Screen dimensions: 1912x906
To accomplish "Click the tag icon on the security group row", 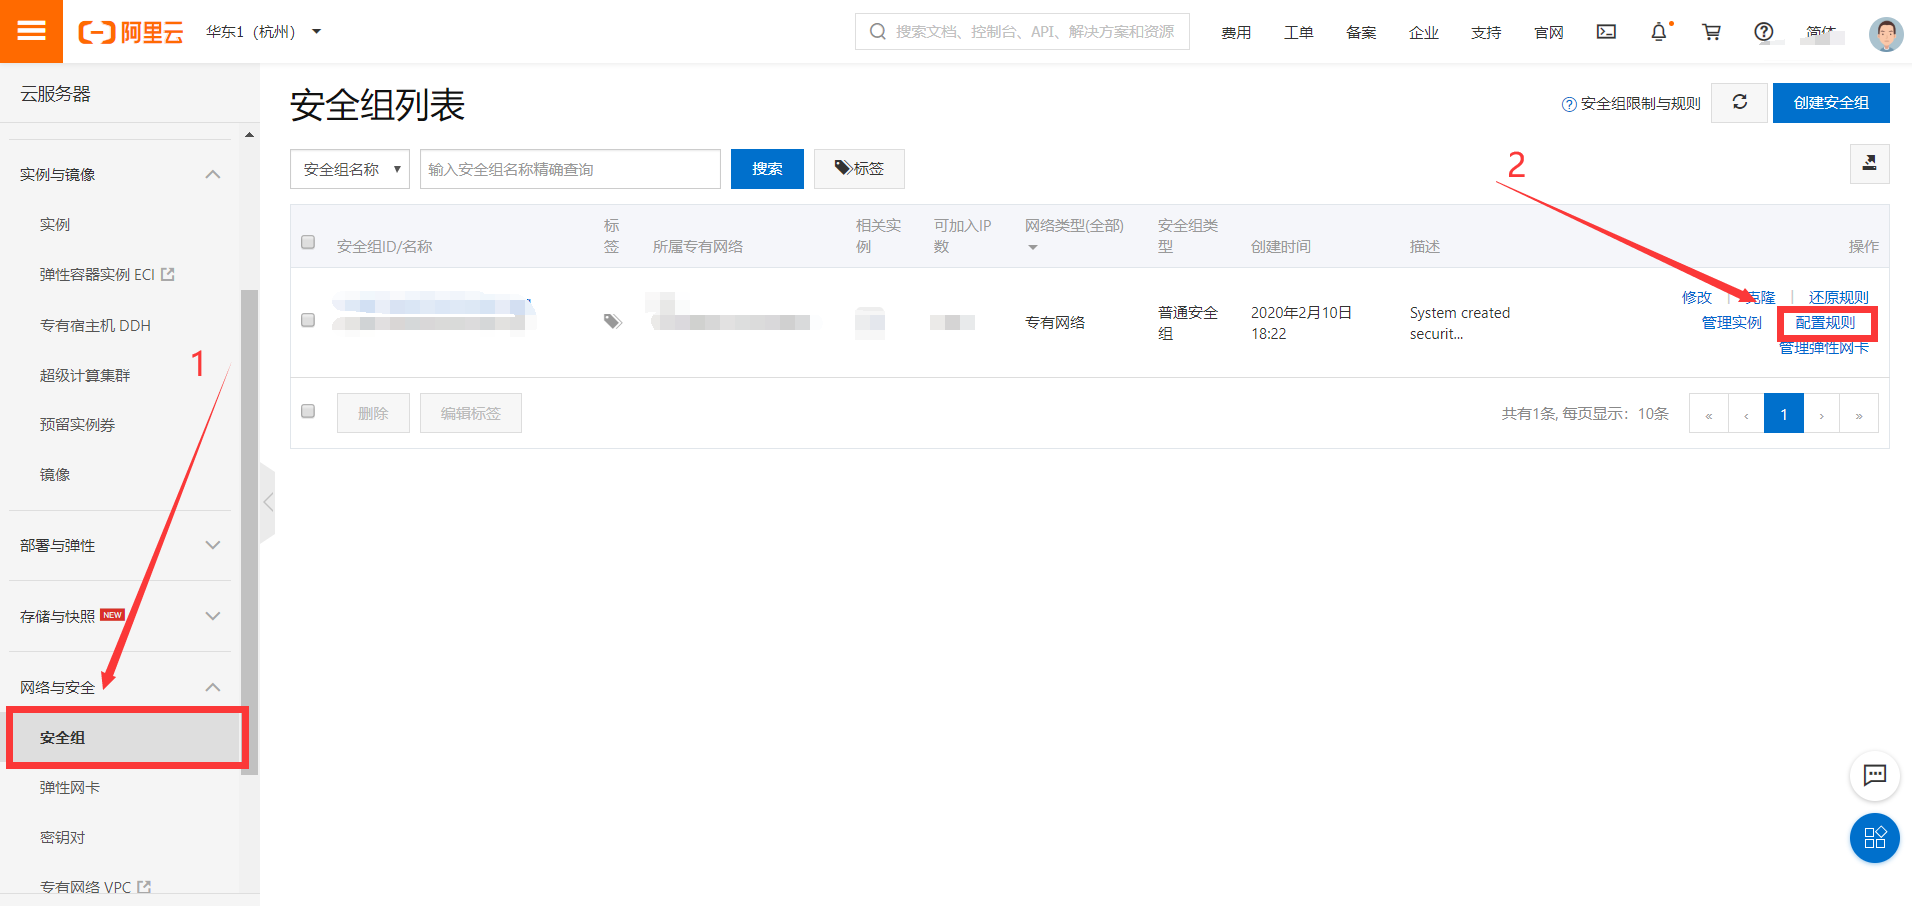I will tap(612, 322).
